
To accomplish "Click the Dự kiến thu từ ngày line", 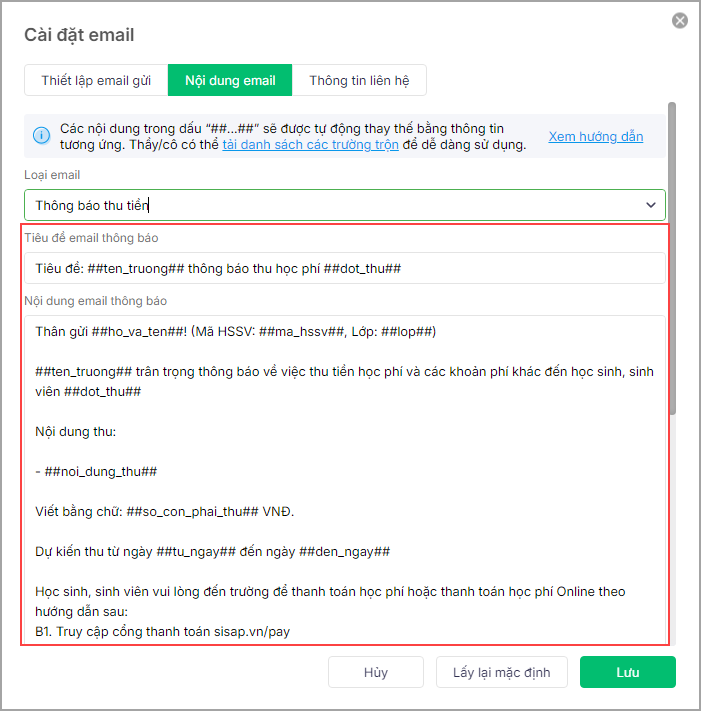I will (x=212, y=552).
